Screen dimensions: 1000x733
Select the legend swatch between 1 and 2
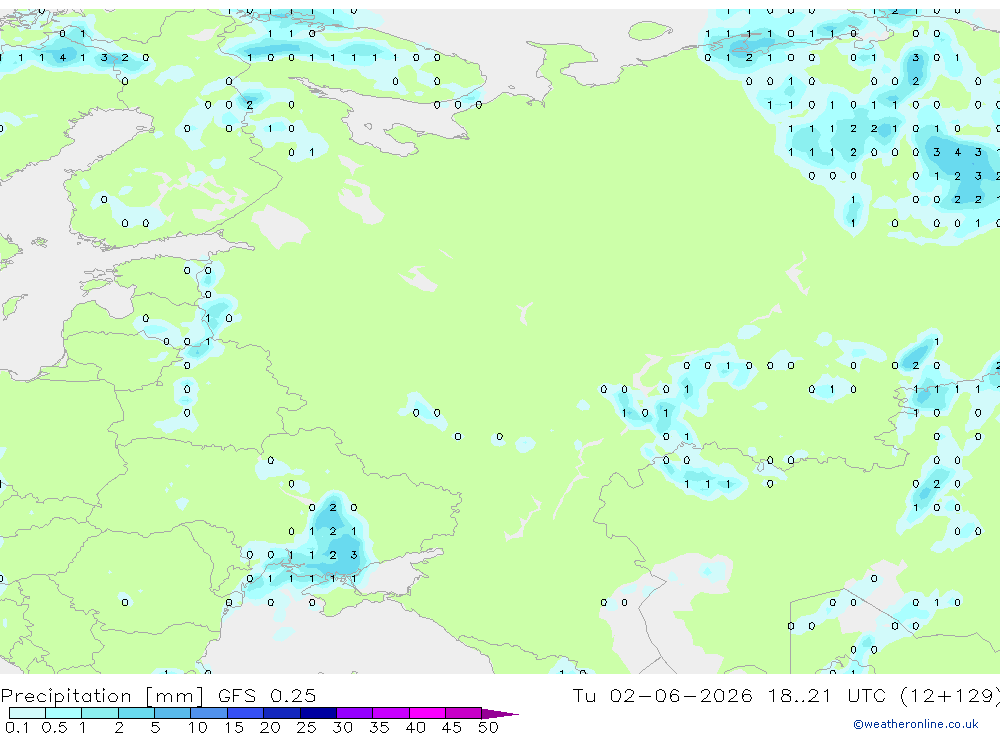click(99, 713)
